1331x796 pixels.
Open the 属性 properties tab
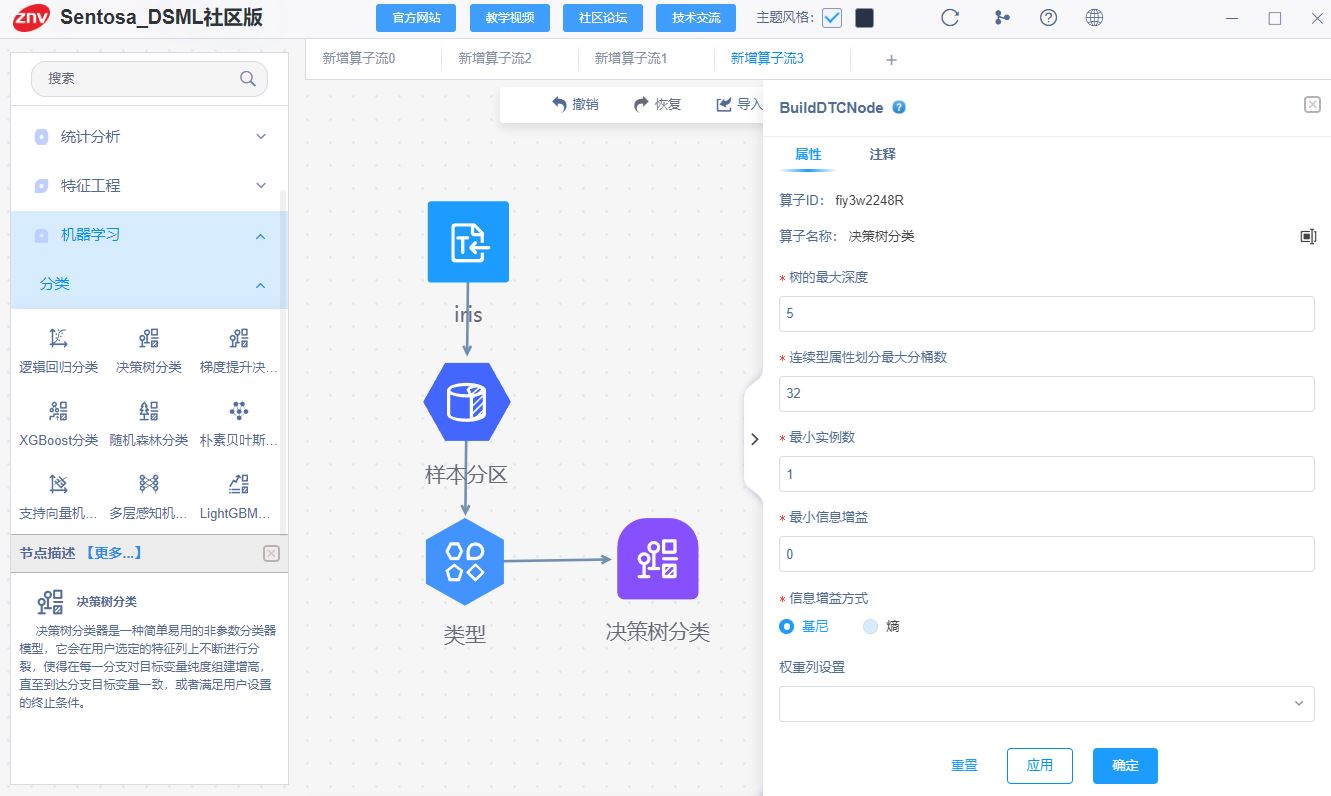coord(808,154)
